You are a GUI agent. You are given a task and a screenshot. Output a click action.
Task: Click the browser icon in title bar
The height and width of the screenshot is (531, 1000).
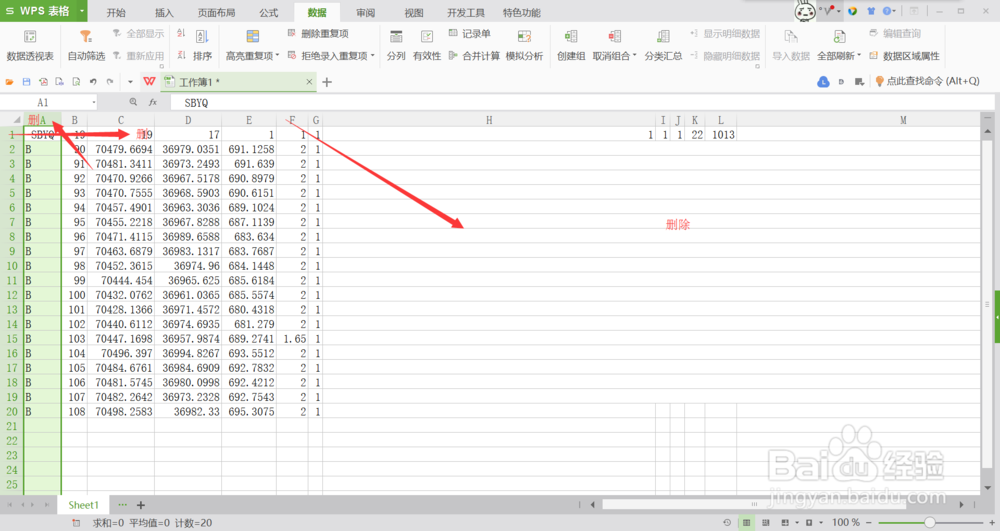(x=853, y=11)
